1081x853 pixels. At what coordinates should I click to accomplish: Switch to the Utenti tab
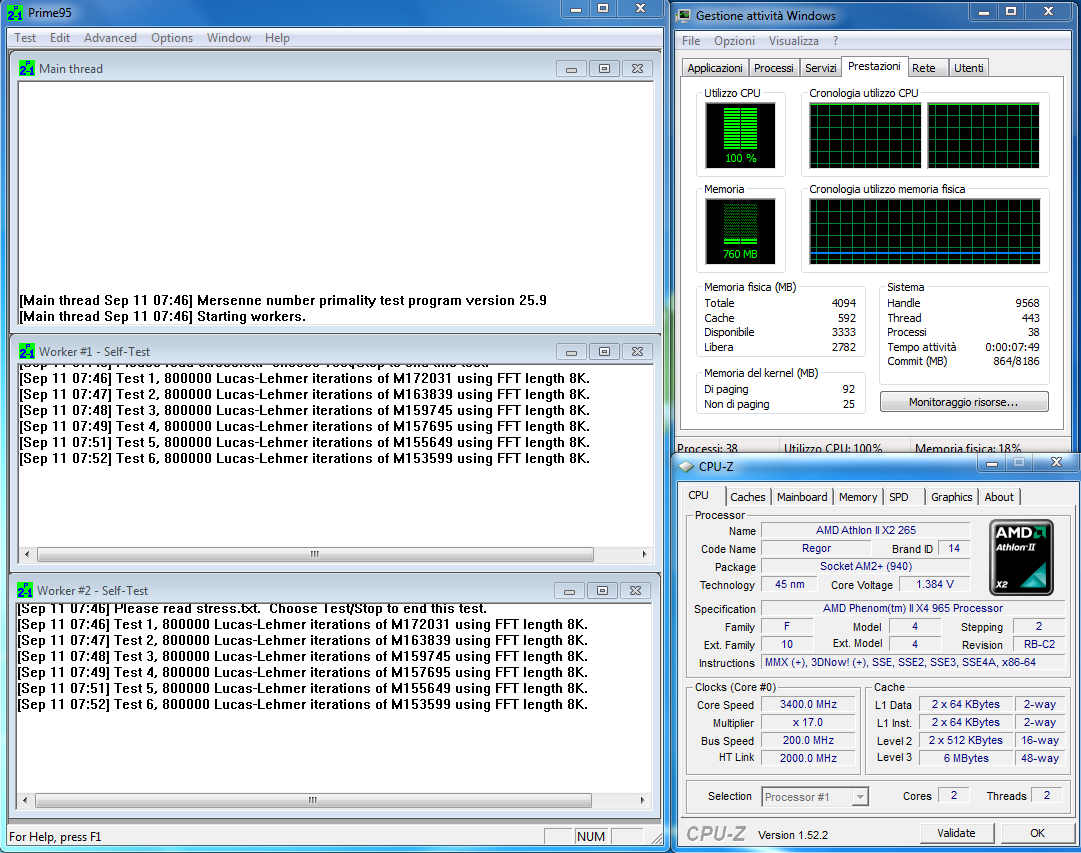969,68
